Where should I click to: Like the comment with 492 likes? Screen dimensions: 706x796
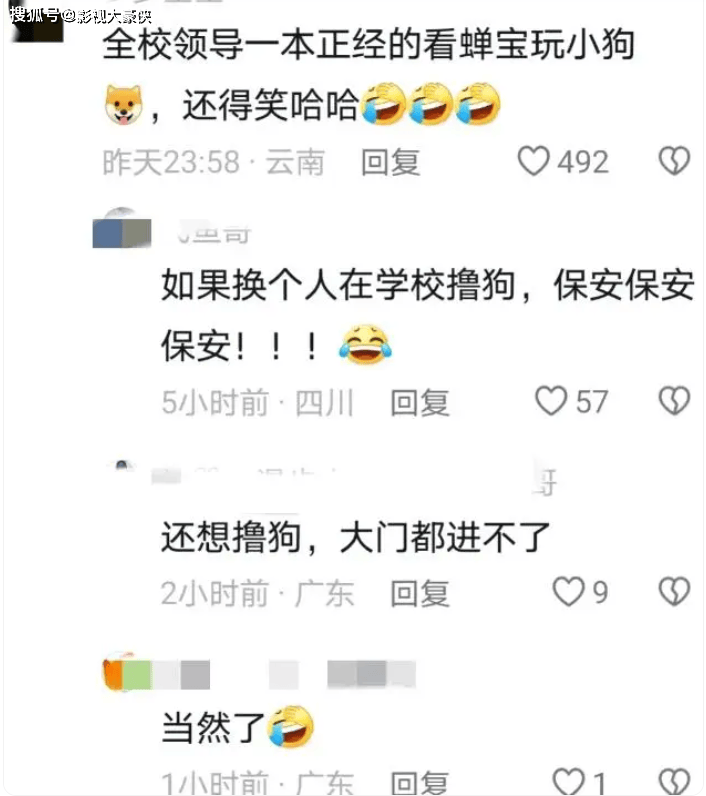click(533, 161)
